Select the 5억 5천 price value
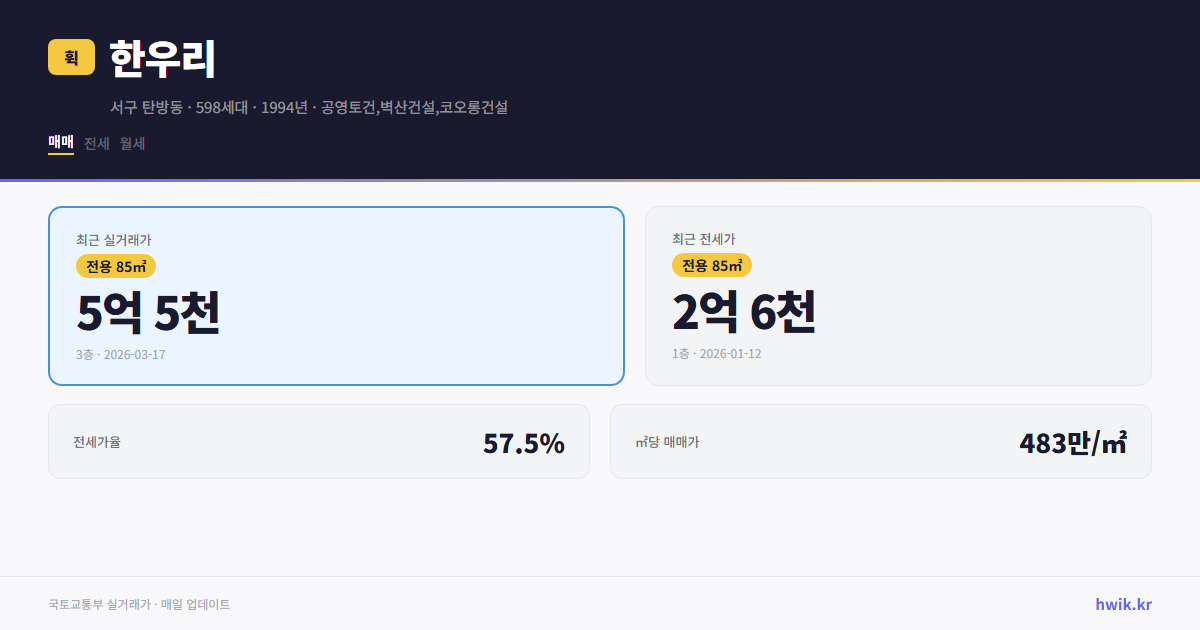 point(148,313)
